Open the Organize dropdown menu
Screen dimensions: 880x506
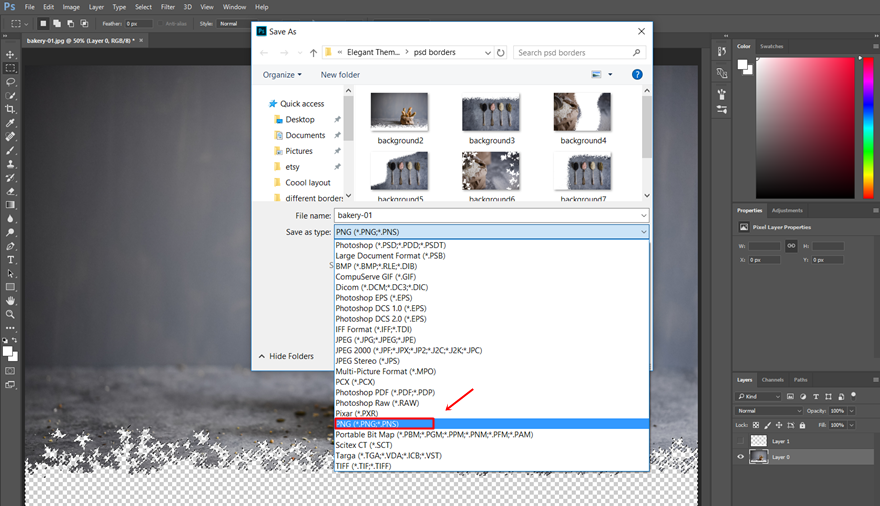pos(282,75)
